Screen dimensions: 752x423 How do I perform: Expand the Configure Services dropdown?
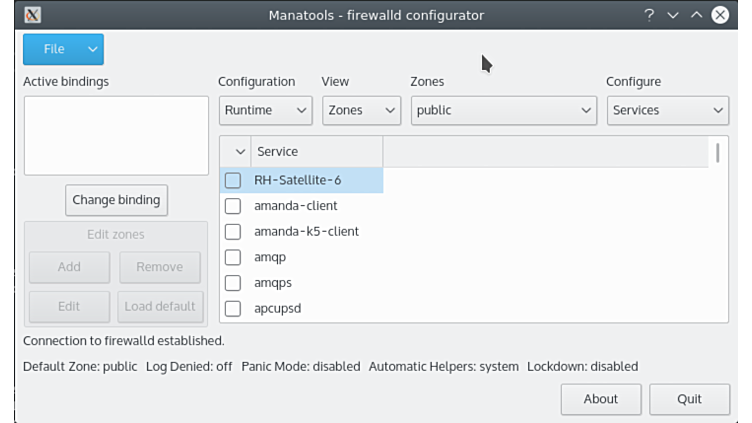point(667,110)
